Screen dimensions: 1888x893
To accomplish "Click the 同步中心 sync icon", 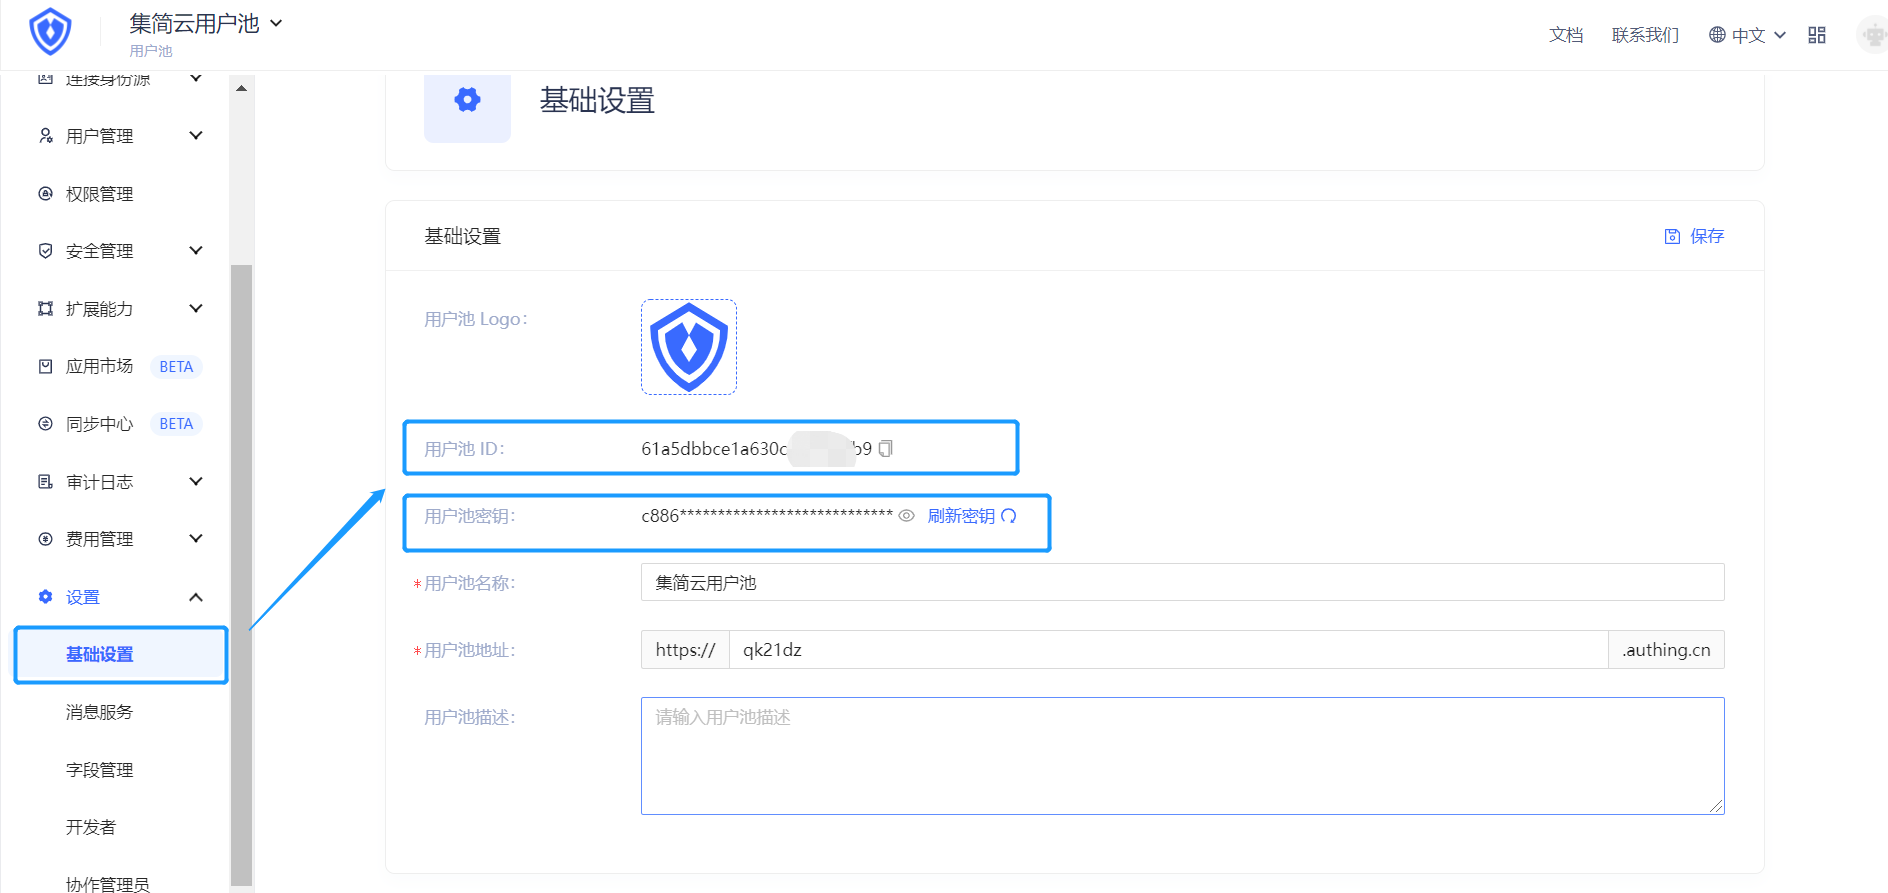I will pos(45,424).
